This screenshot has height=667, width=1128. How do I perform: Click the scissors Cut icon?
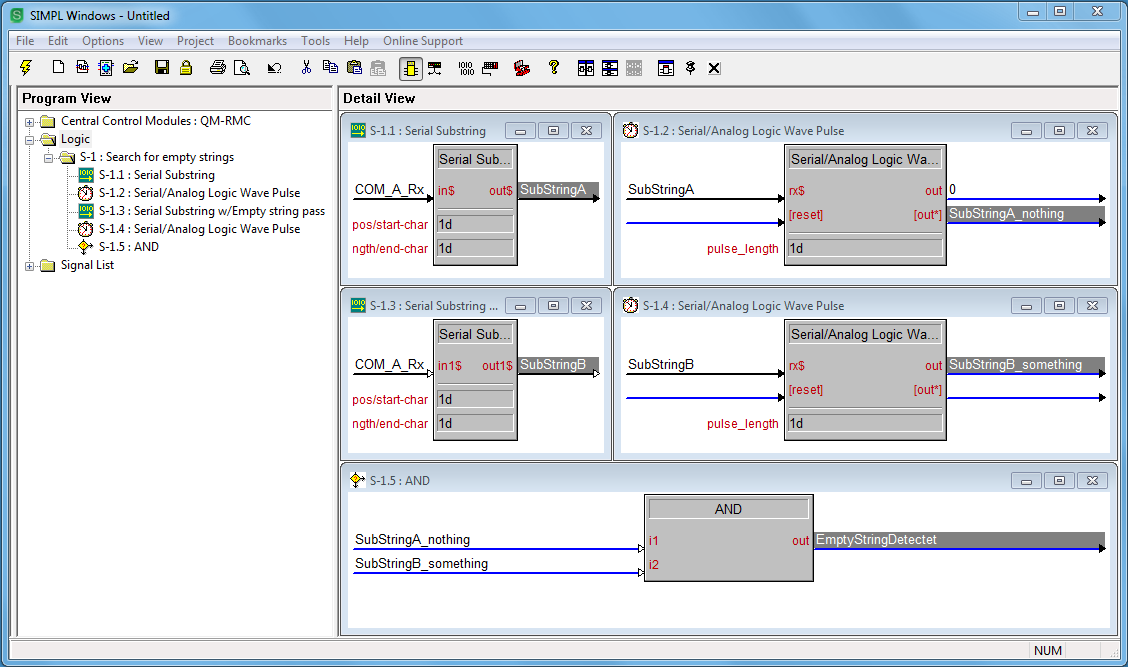[x=306, y=68]
